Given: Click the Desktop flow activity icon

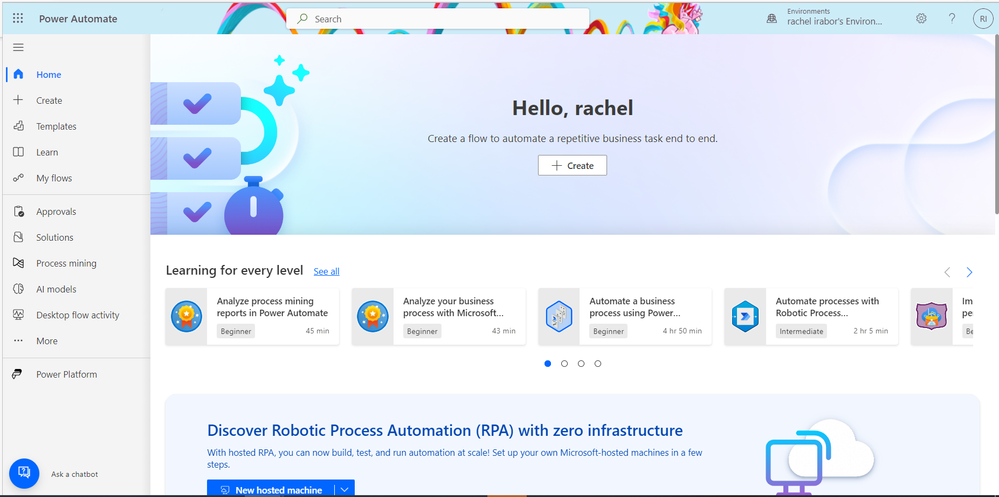Looking at the screenshot, I should 18,315.
